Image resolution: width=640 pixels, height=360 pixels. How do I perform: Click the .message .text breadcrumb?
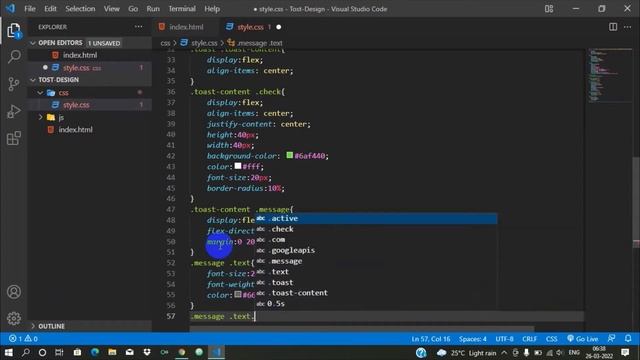tap(255, 43)
